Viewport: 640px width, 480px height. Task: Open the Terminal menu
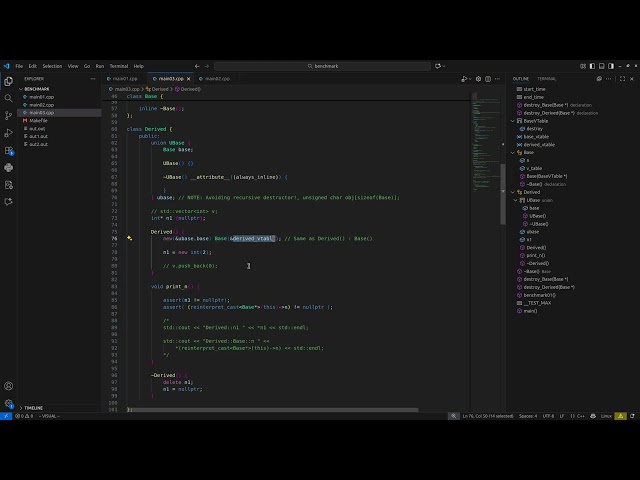click(x=119, y=66)
